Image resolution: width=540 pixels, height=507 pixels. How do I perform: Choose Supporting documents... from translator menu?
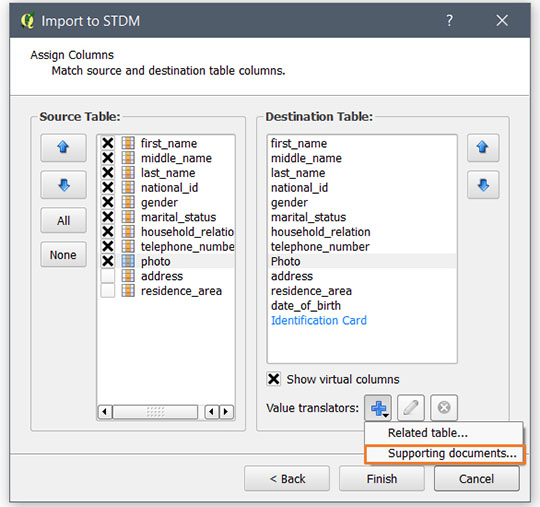click(x=445, y=454)
